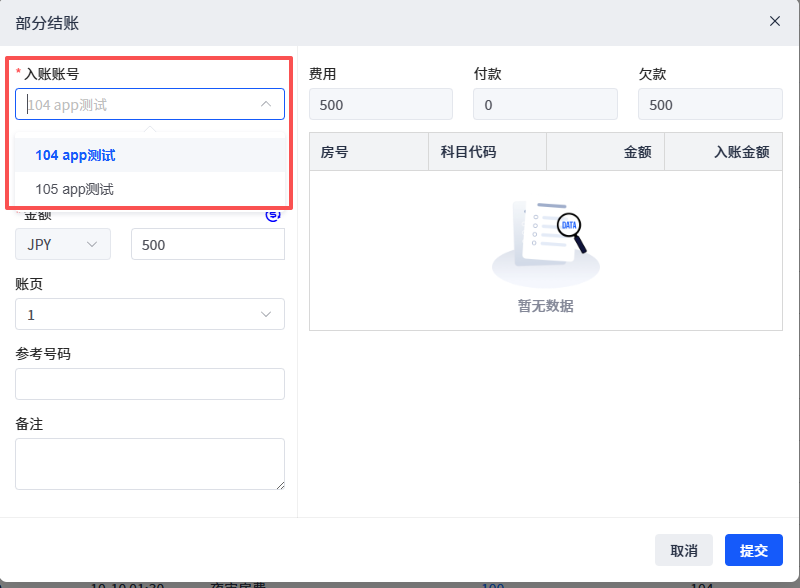The image size is (800, 588).
Task: Collapse the 入账账号 dropdown arrow
Action: tap(266, 104)
